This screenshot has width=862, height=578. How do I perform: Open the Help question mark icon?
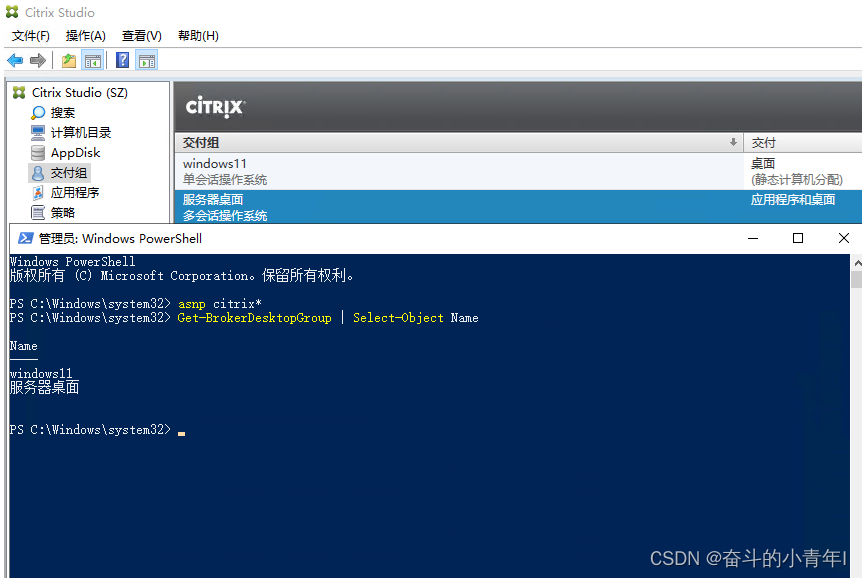point(122,61)
